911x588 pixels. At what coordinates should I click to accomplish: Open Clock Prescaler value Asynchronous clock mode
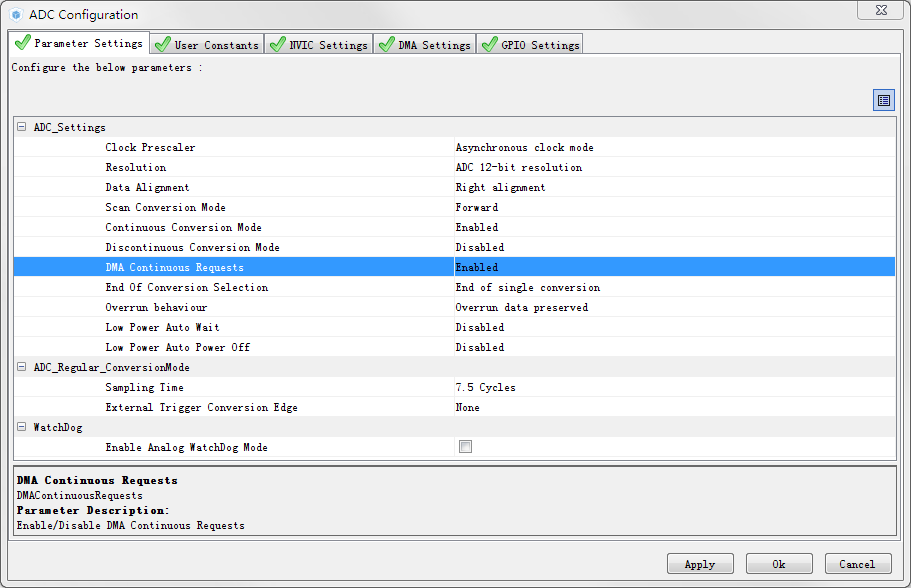(x=675, y=148)
